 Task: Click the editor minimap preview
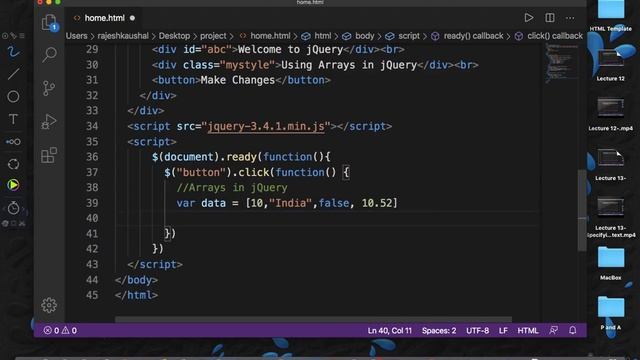click(562, 63)
